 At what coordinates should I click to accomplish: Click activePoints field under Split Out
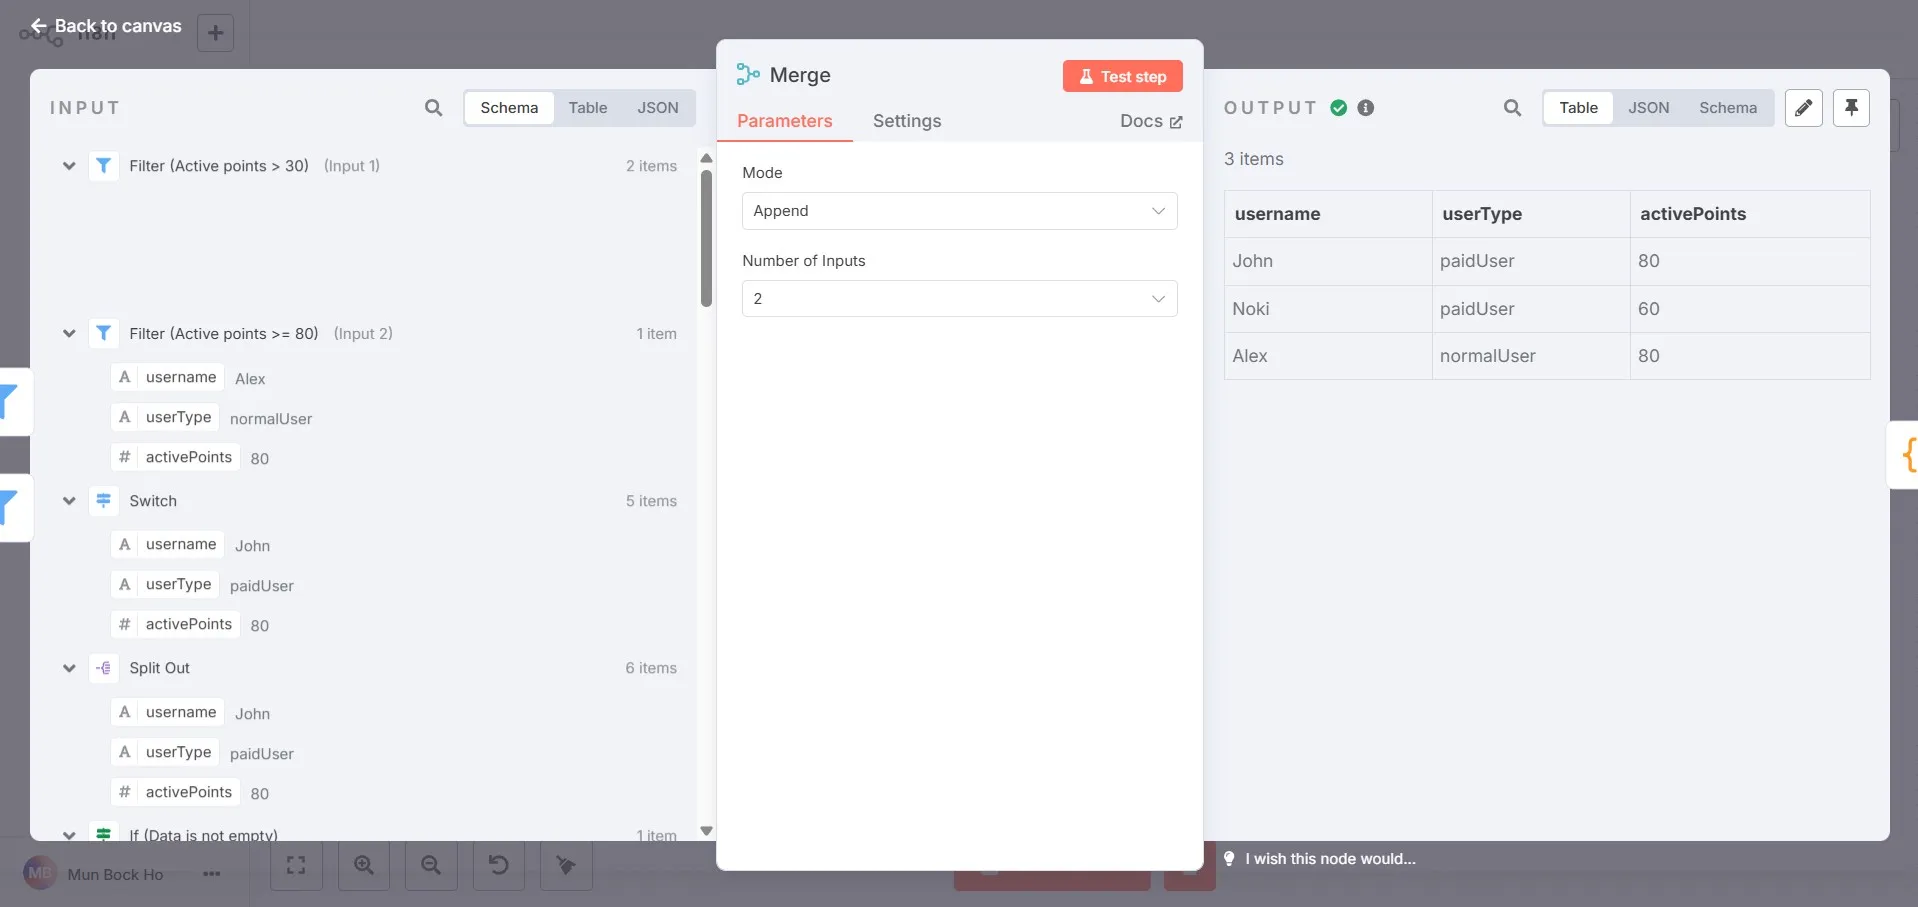[x=175, y=792]
